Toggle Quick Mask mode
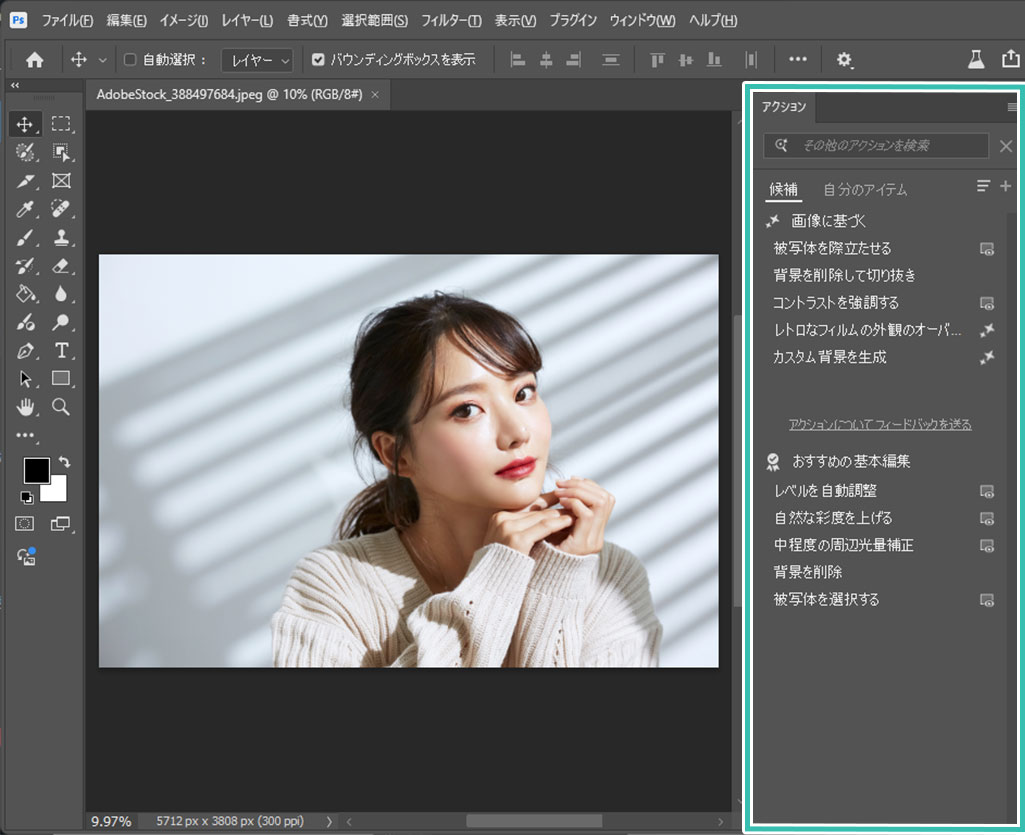Viewport: 1025px width, 835px height. 25,524
